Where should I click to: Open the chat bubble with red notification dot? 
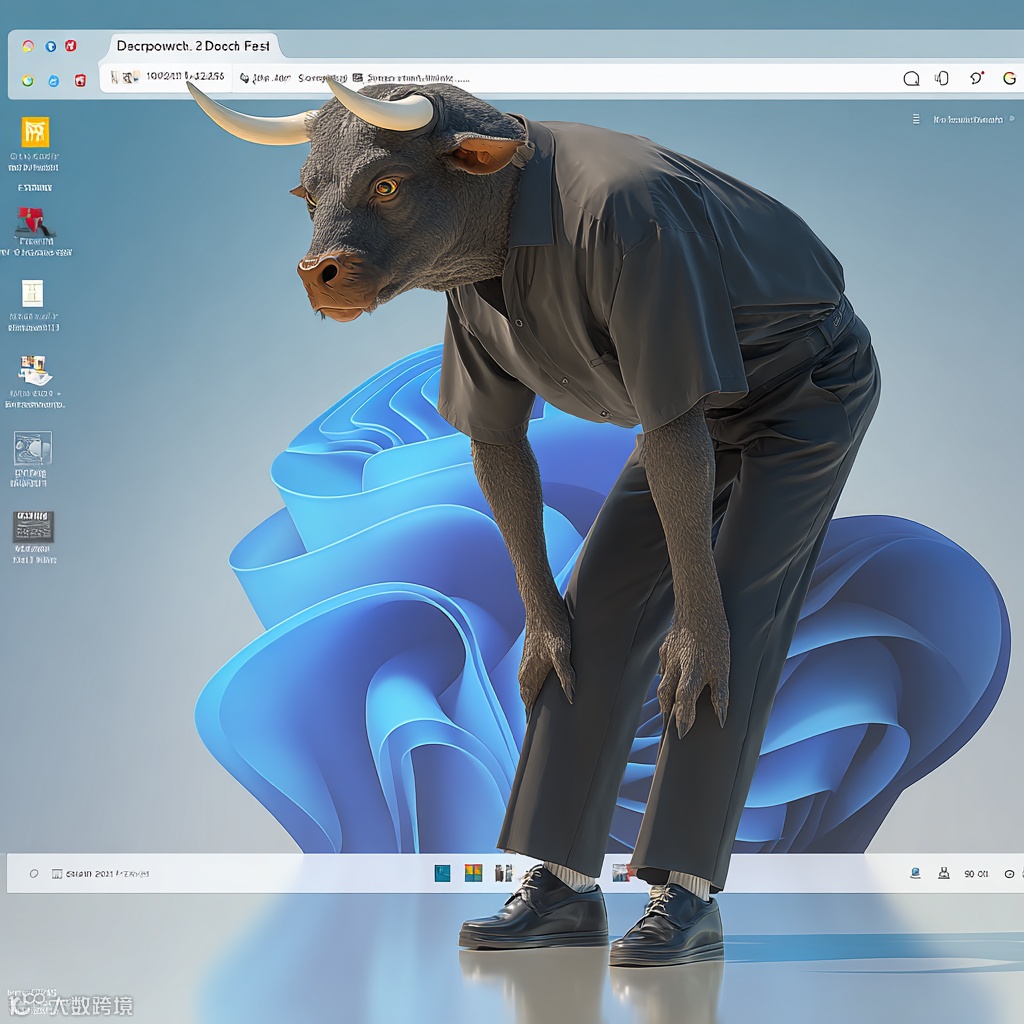[976, 78]
